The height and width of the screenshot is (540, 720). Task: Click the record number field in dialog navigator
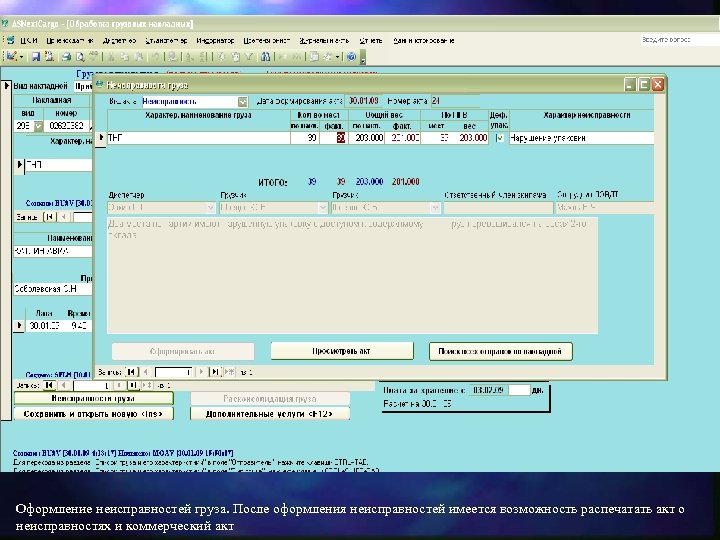click(173, 372)
